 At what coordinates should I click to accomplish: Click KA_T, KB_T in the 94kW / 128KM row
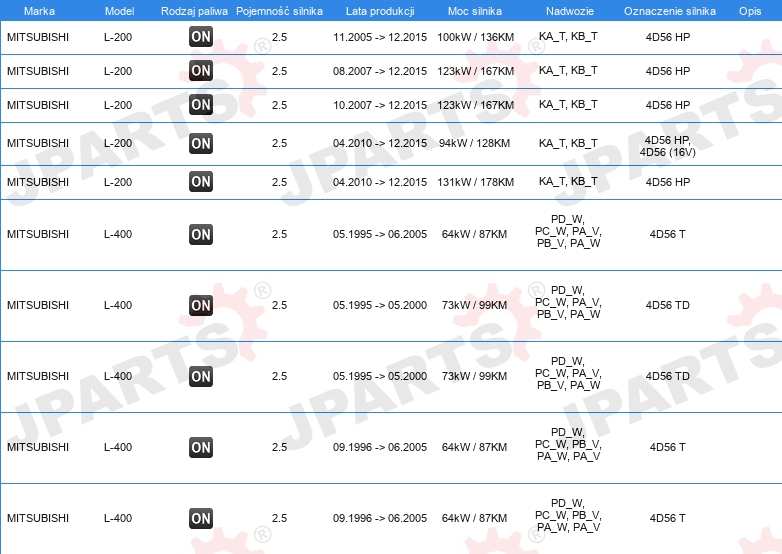tap(568, 143)
